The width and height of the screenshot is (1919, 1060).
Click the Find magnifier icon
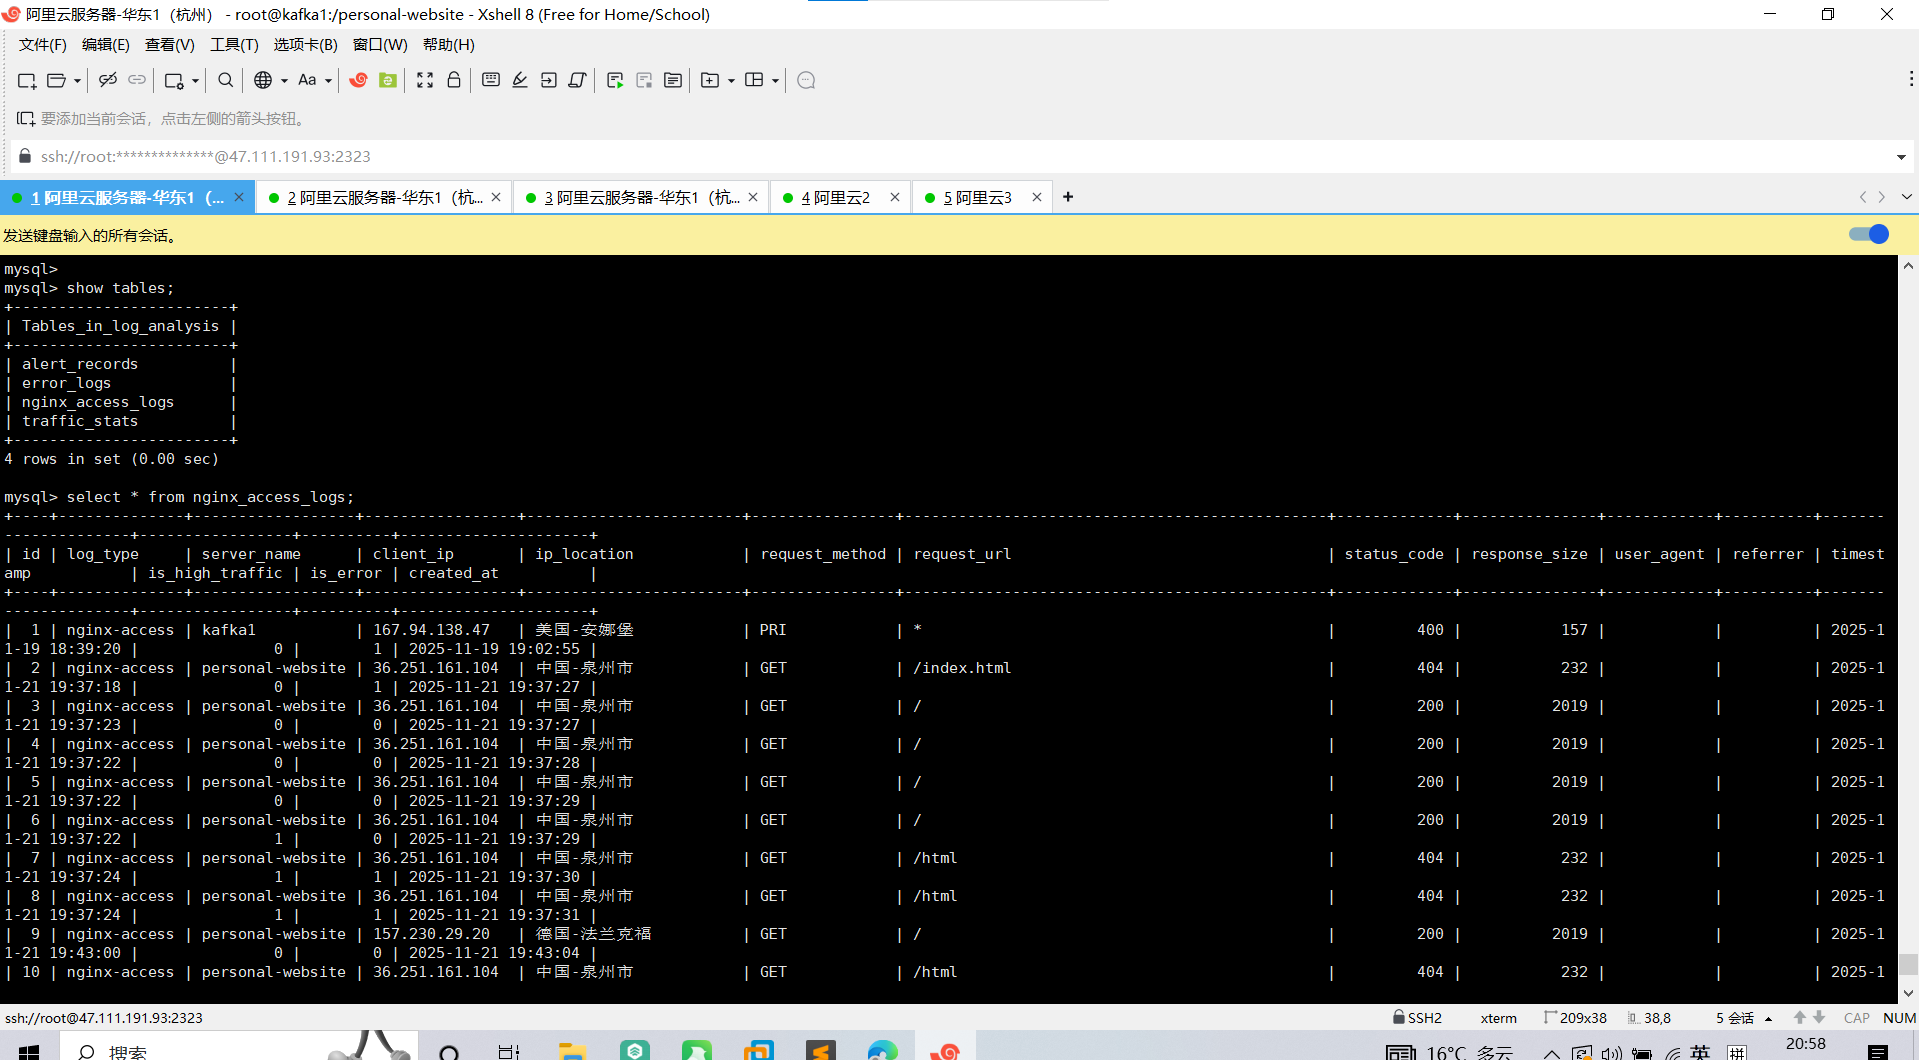[226, 80]
